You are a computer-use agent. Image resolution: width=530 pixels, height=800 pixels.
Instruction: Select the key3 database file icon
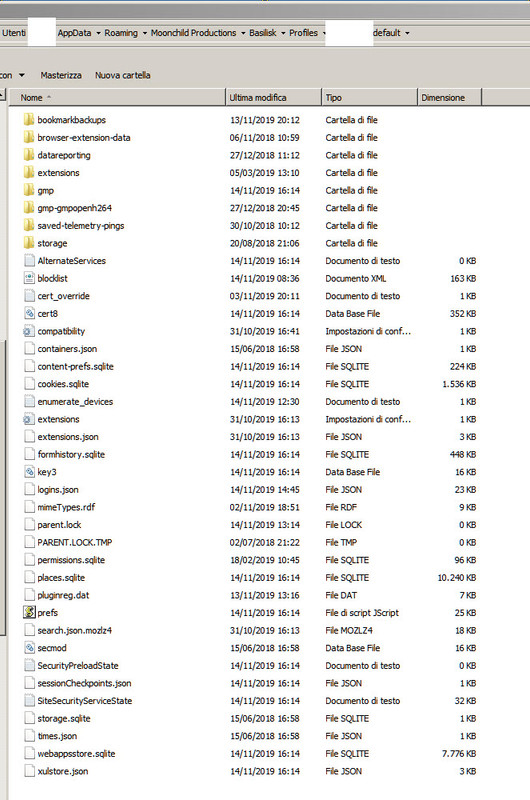coord(30,472)
